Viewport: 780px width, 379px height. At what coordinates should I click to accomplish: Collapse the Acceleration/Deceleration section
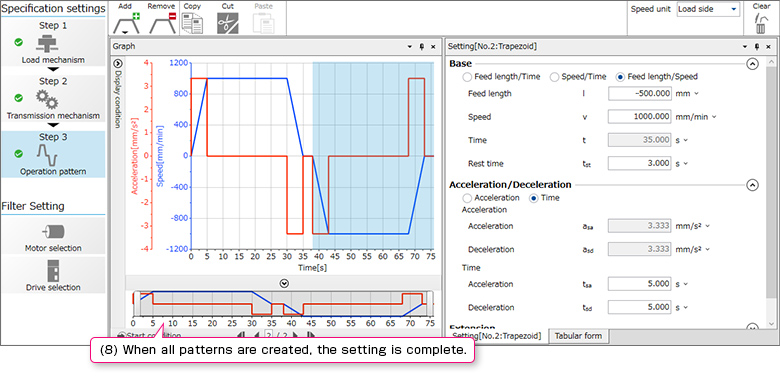(x=753, y=185)
